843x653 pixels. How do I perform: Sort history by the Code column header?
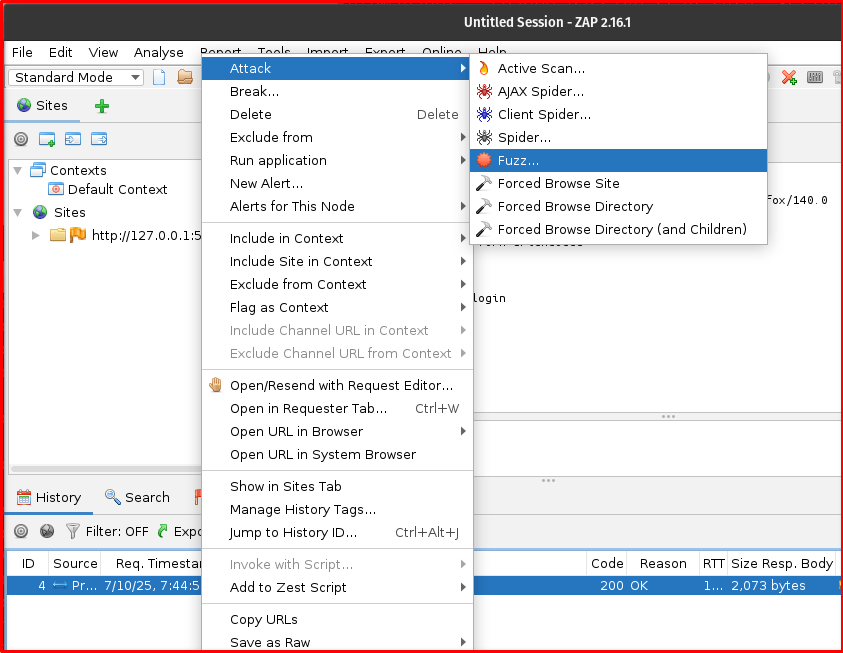[x=607, y=563]
